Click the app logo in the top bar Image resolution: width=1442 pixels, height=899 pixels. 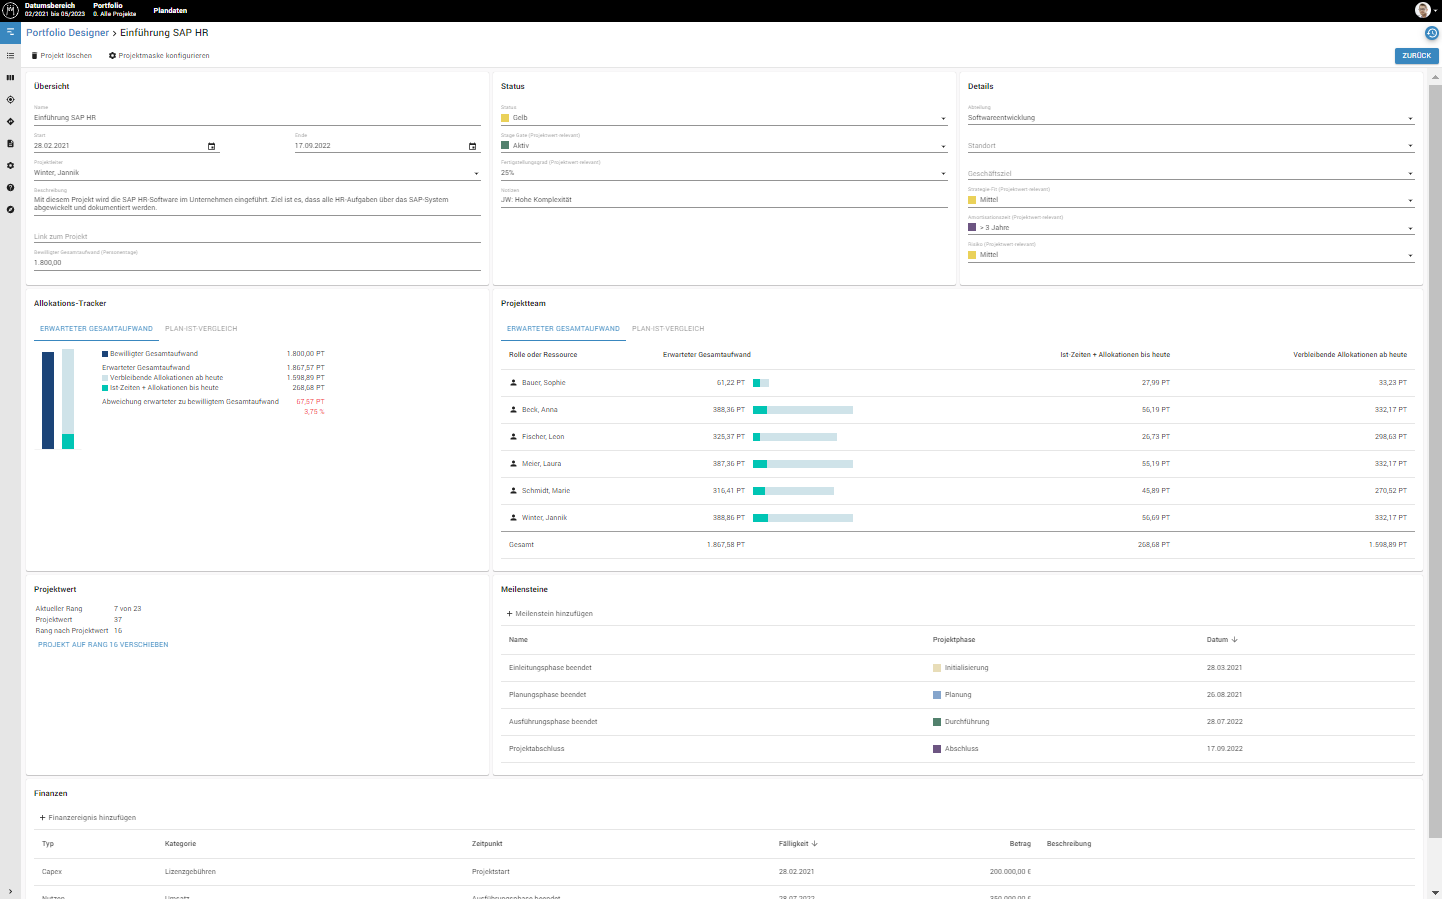11,10
